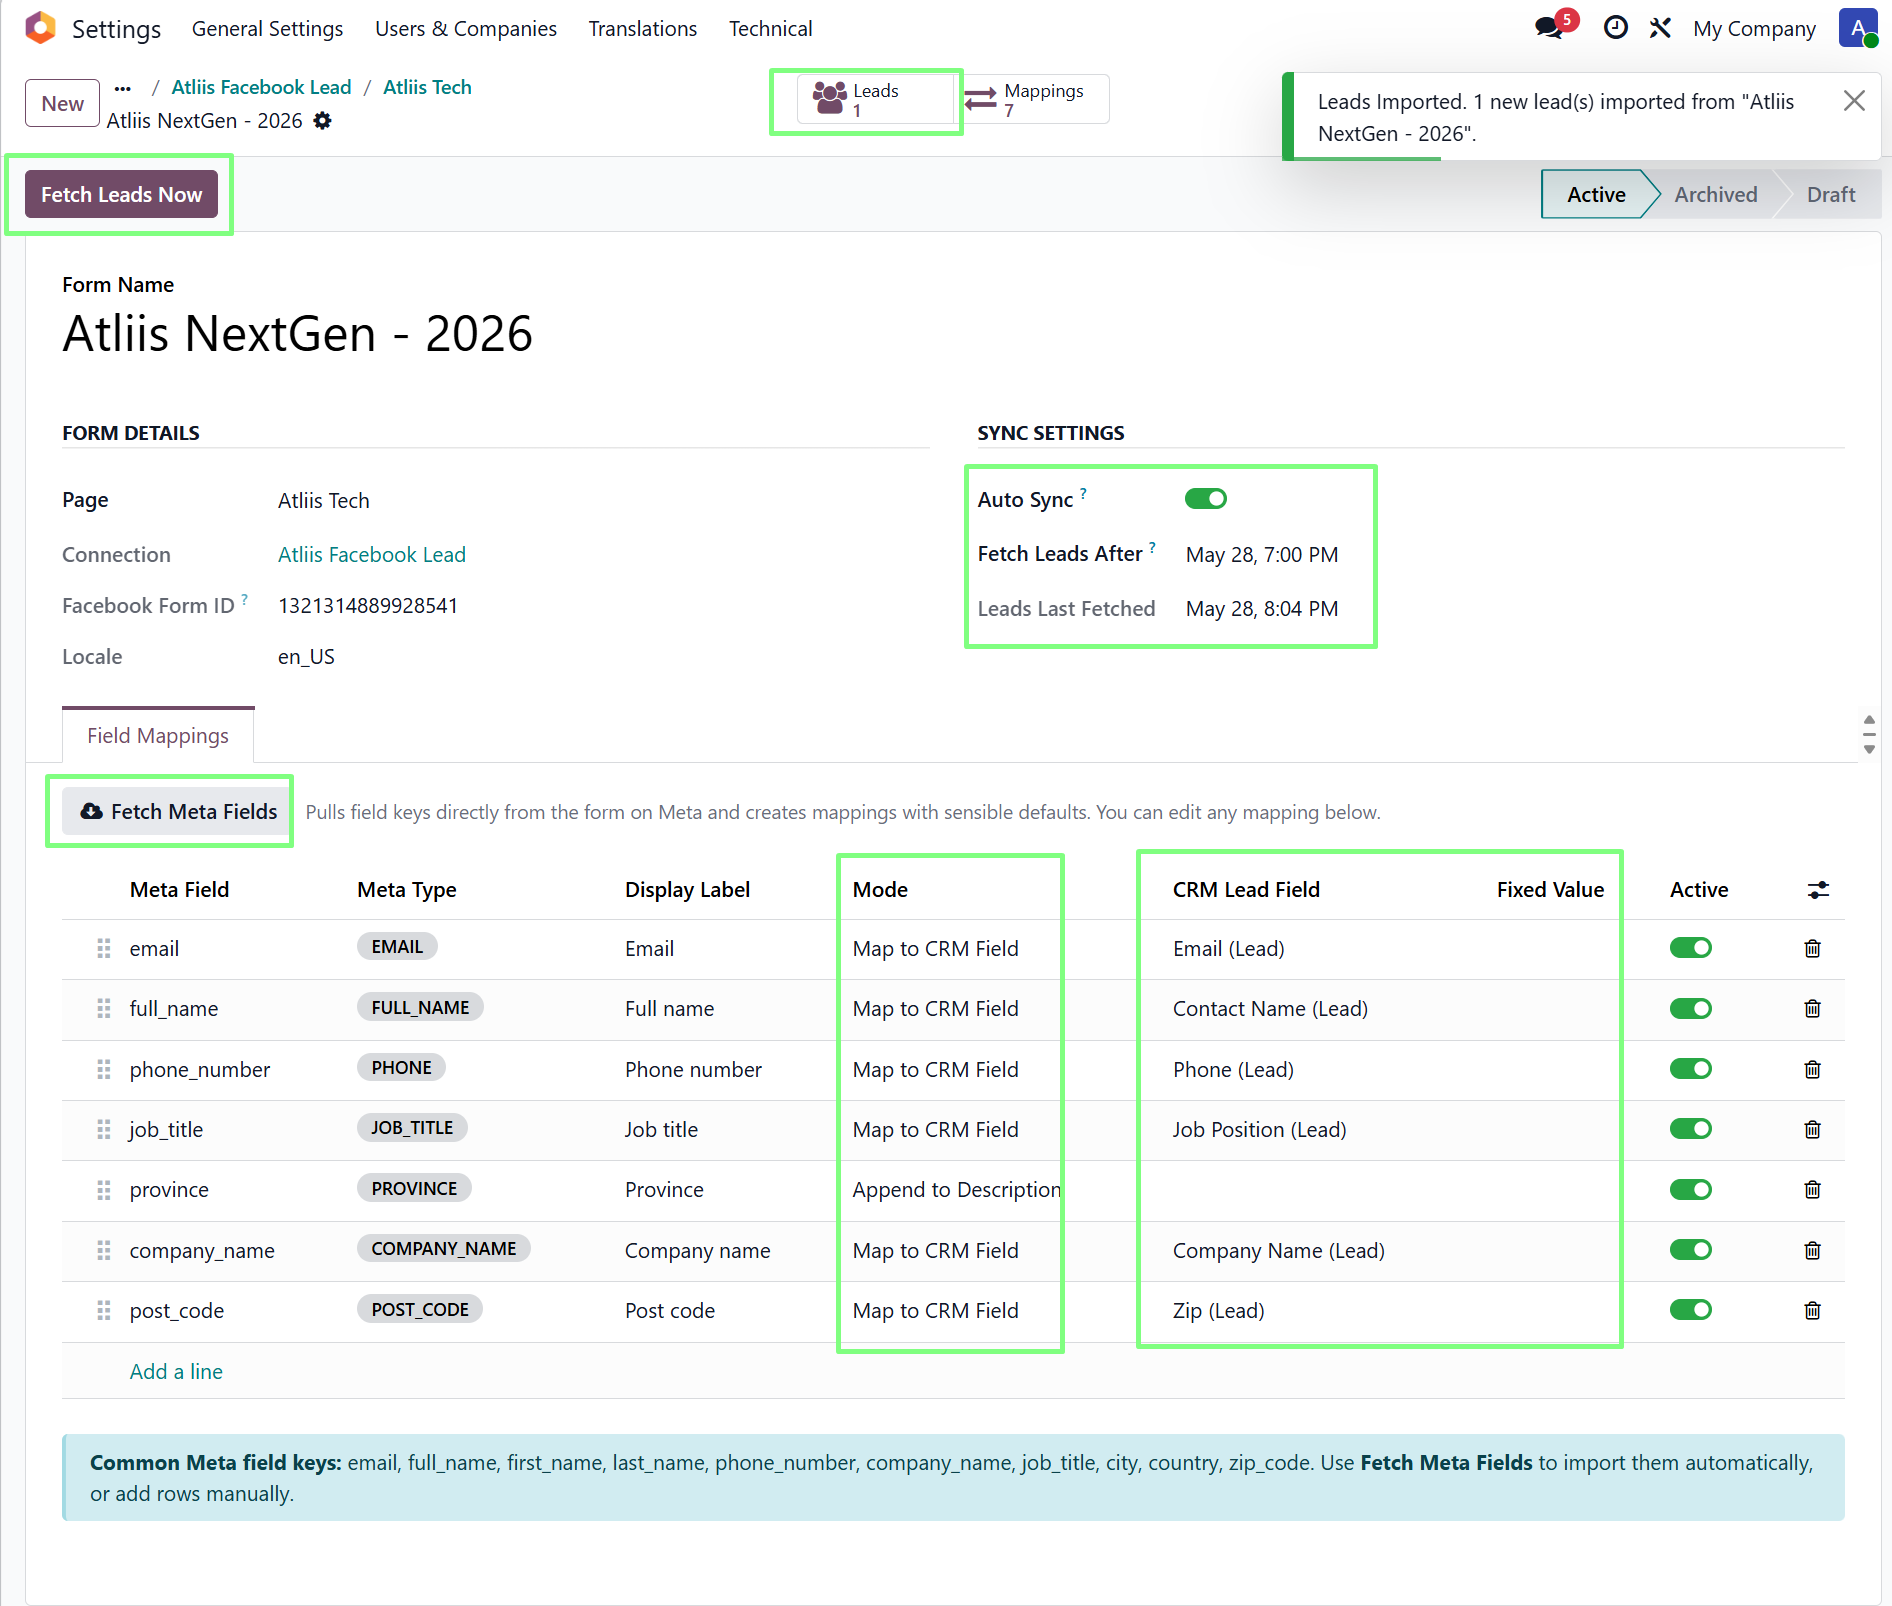Click the job_title row drag handle
The image size is (1892, 1606).
click(103, 1129)
